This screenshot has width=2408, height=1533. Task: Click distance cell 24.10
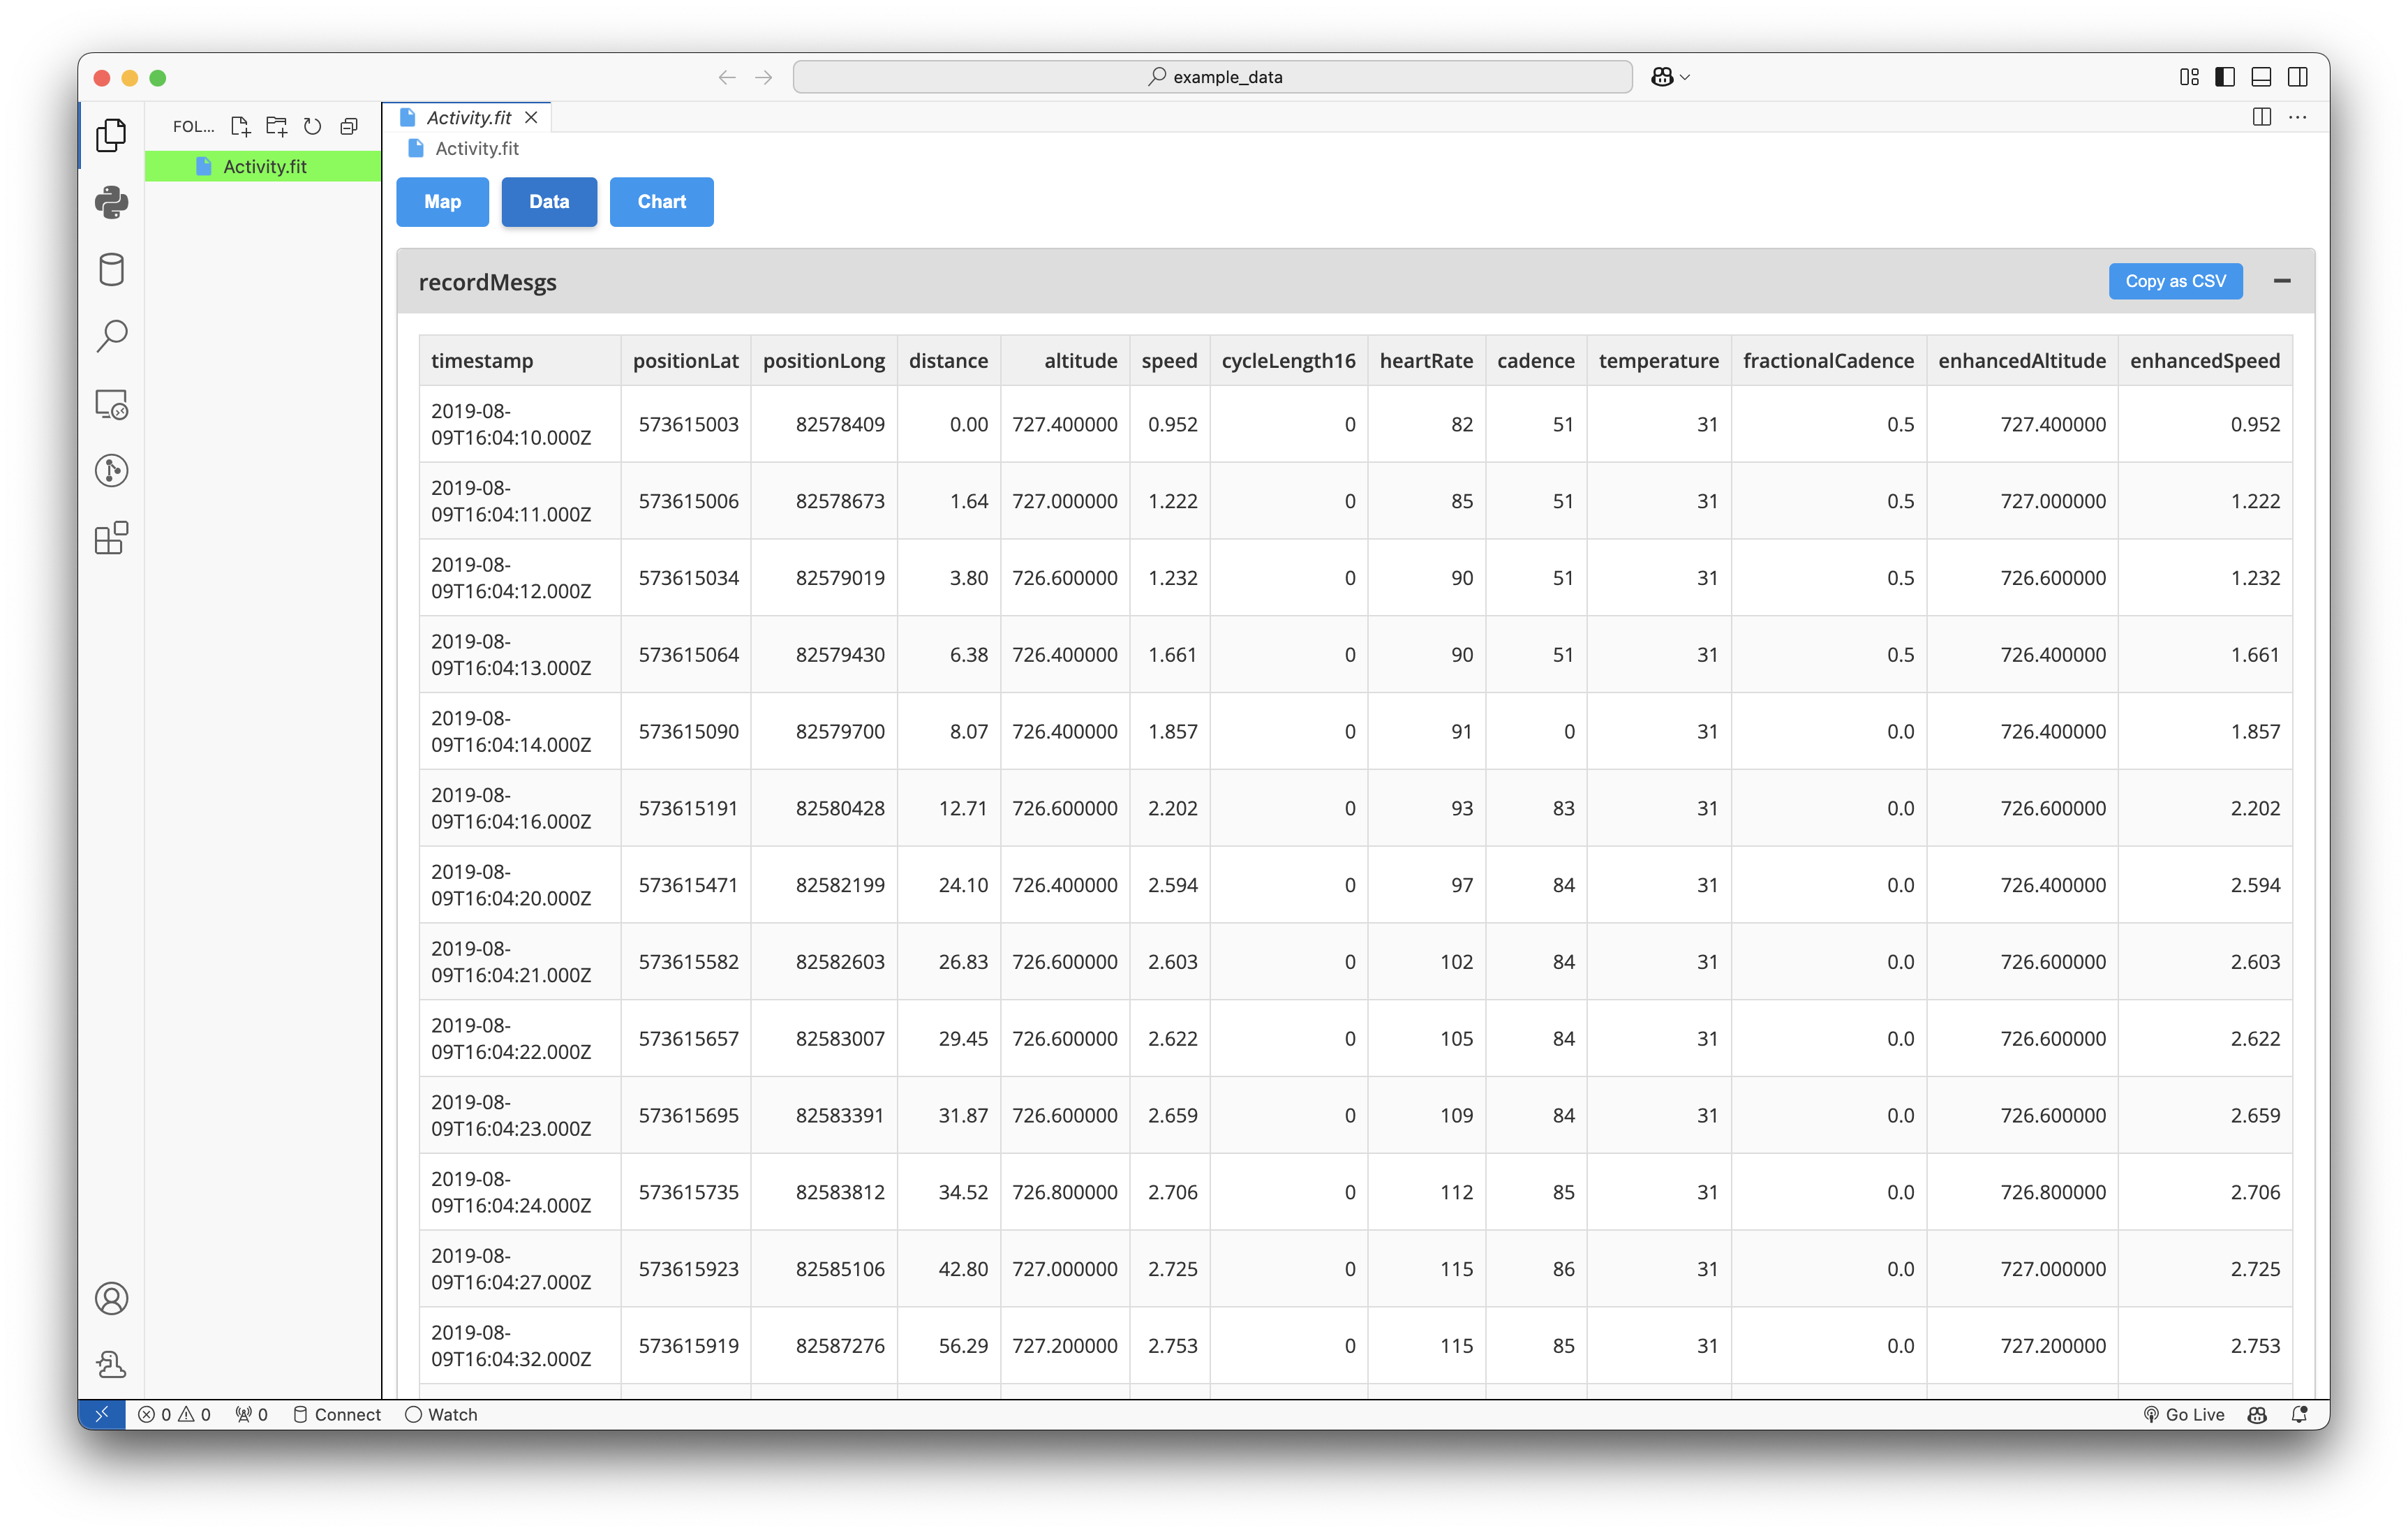[x=948, y=885]
